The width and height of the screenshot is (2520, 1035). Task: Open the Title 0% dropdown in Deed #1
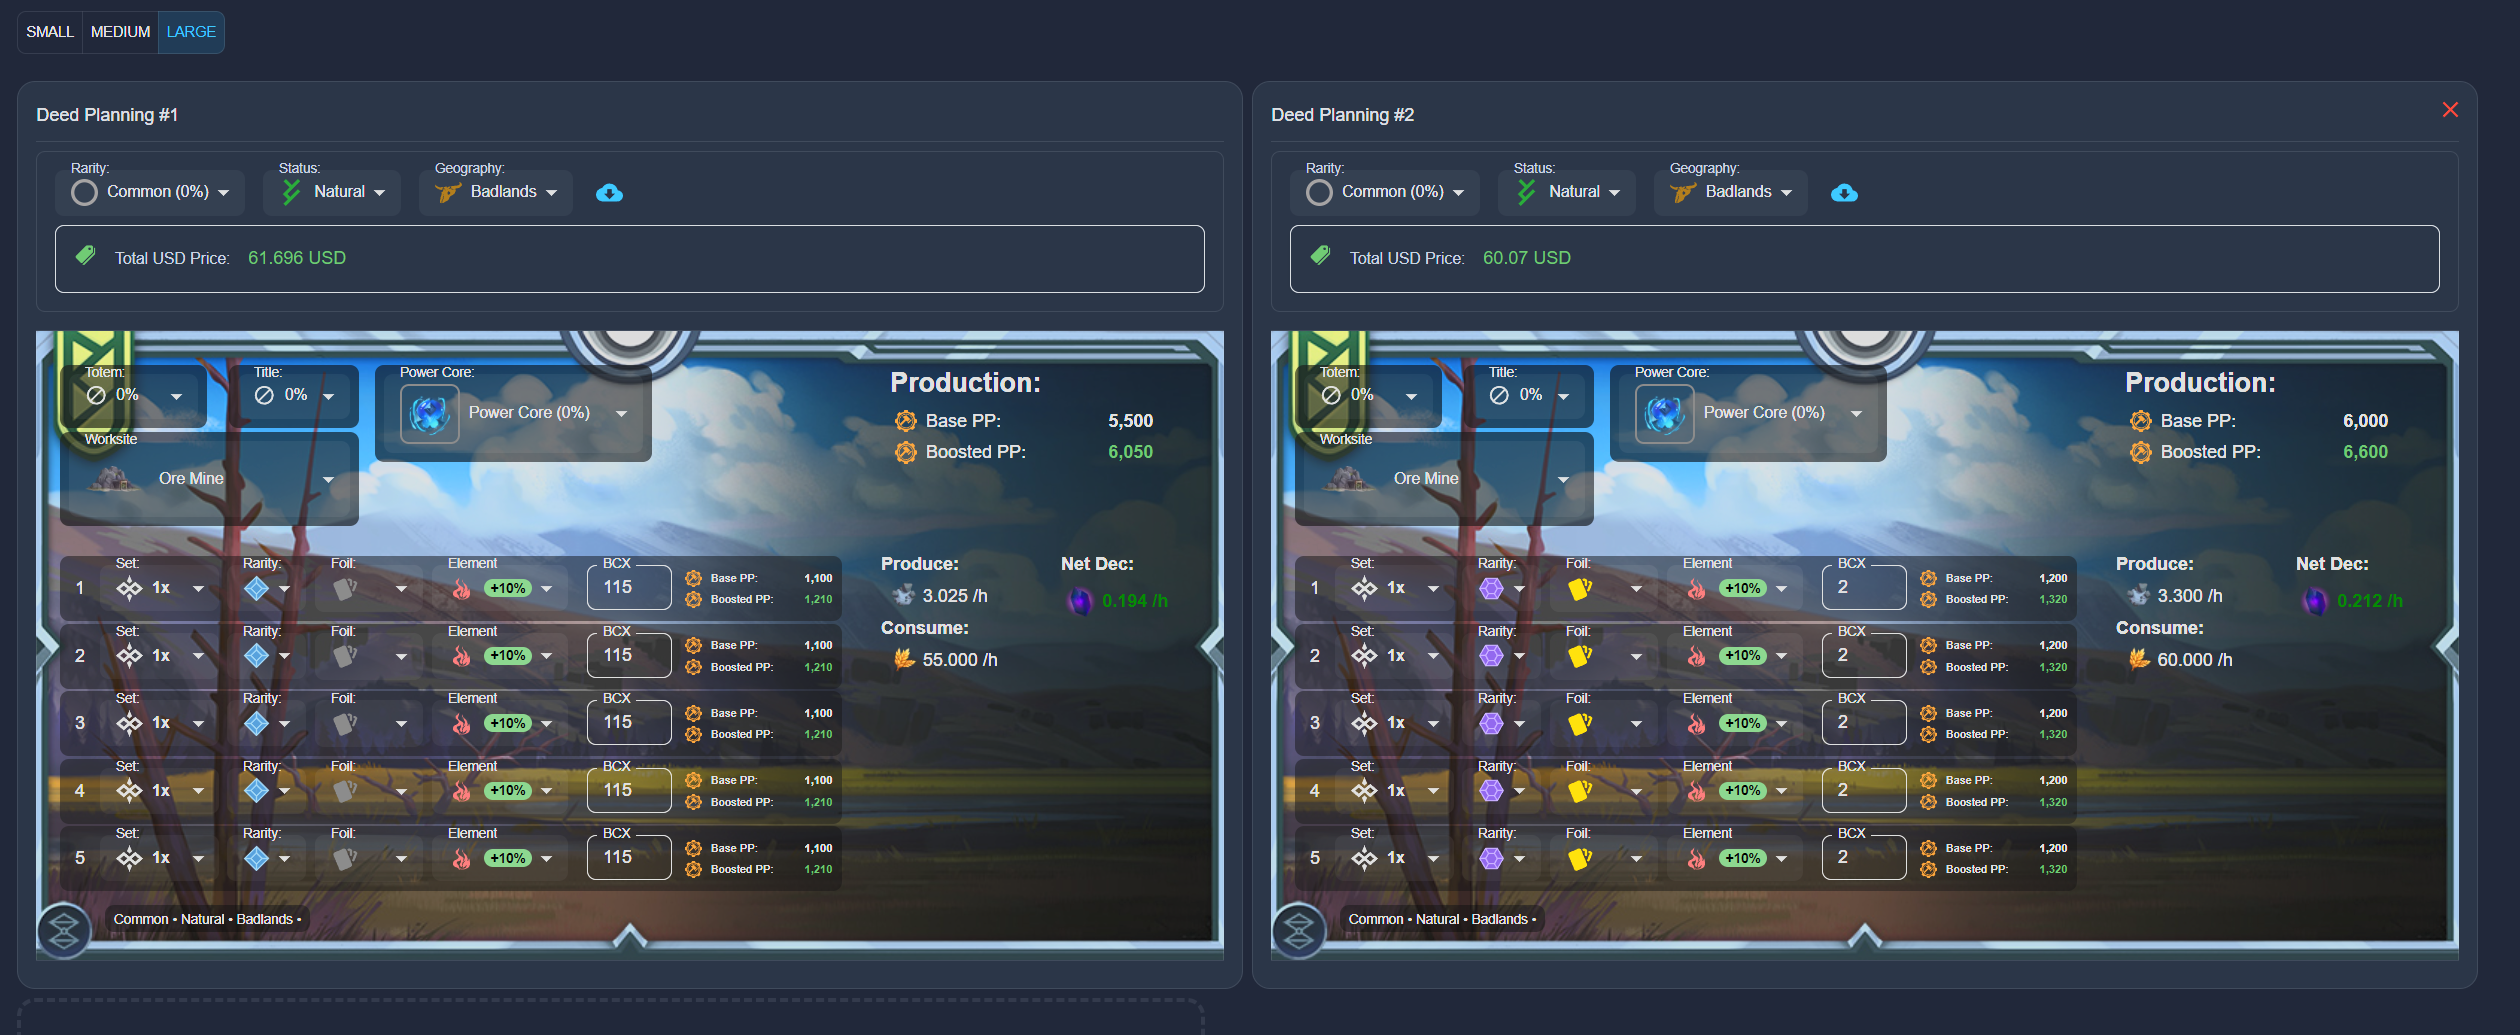[x=295, y=396]
